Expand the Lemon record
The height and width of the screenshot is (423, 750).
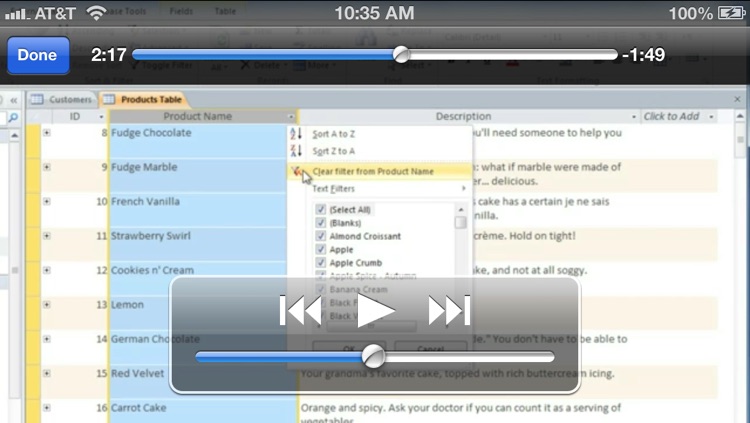(x=46, y=304)
